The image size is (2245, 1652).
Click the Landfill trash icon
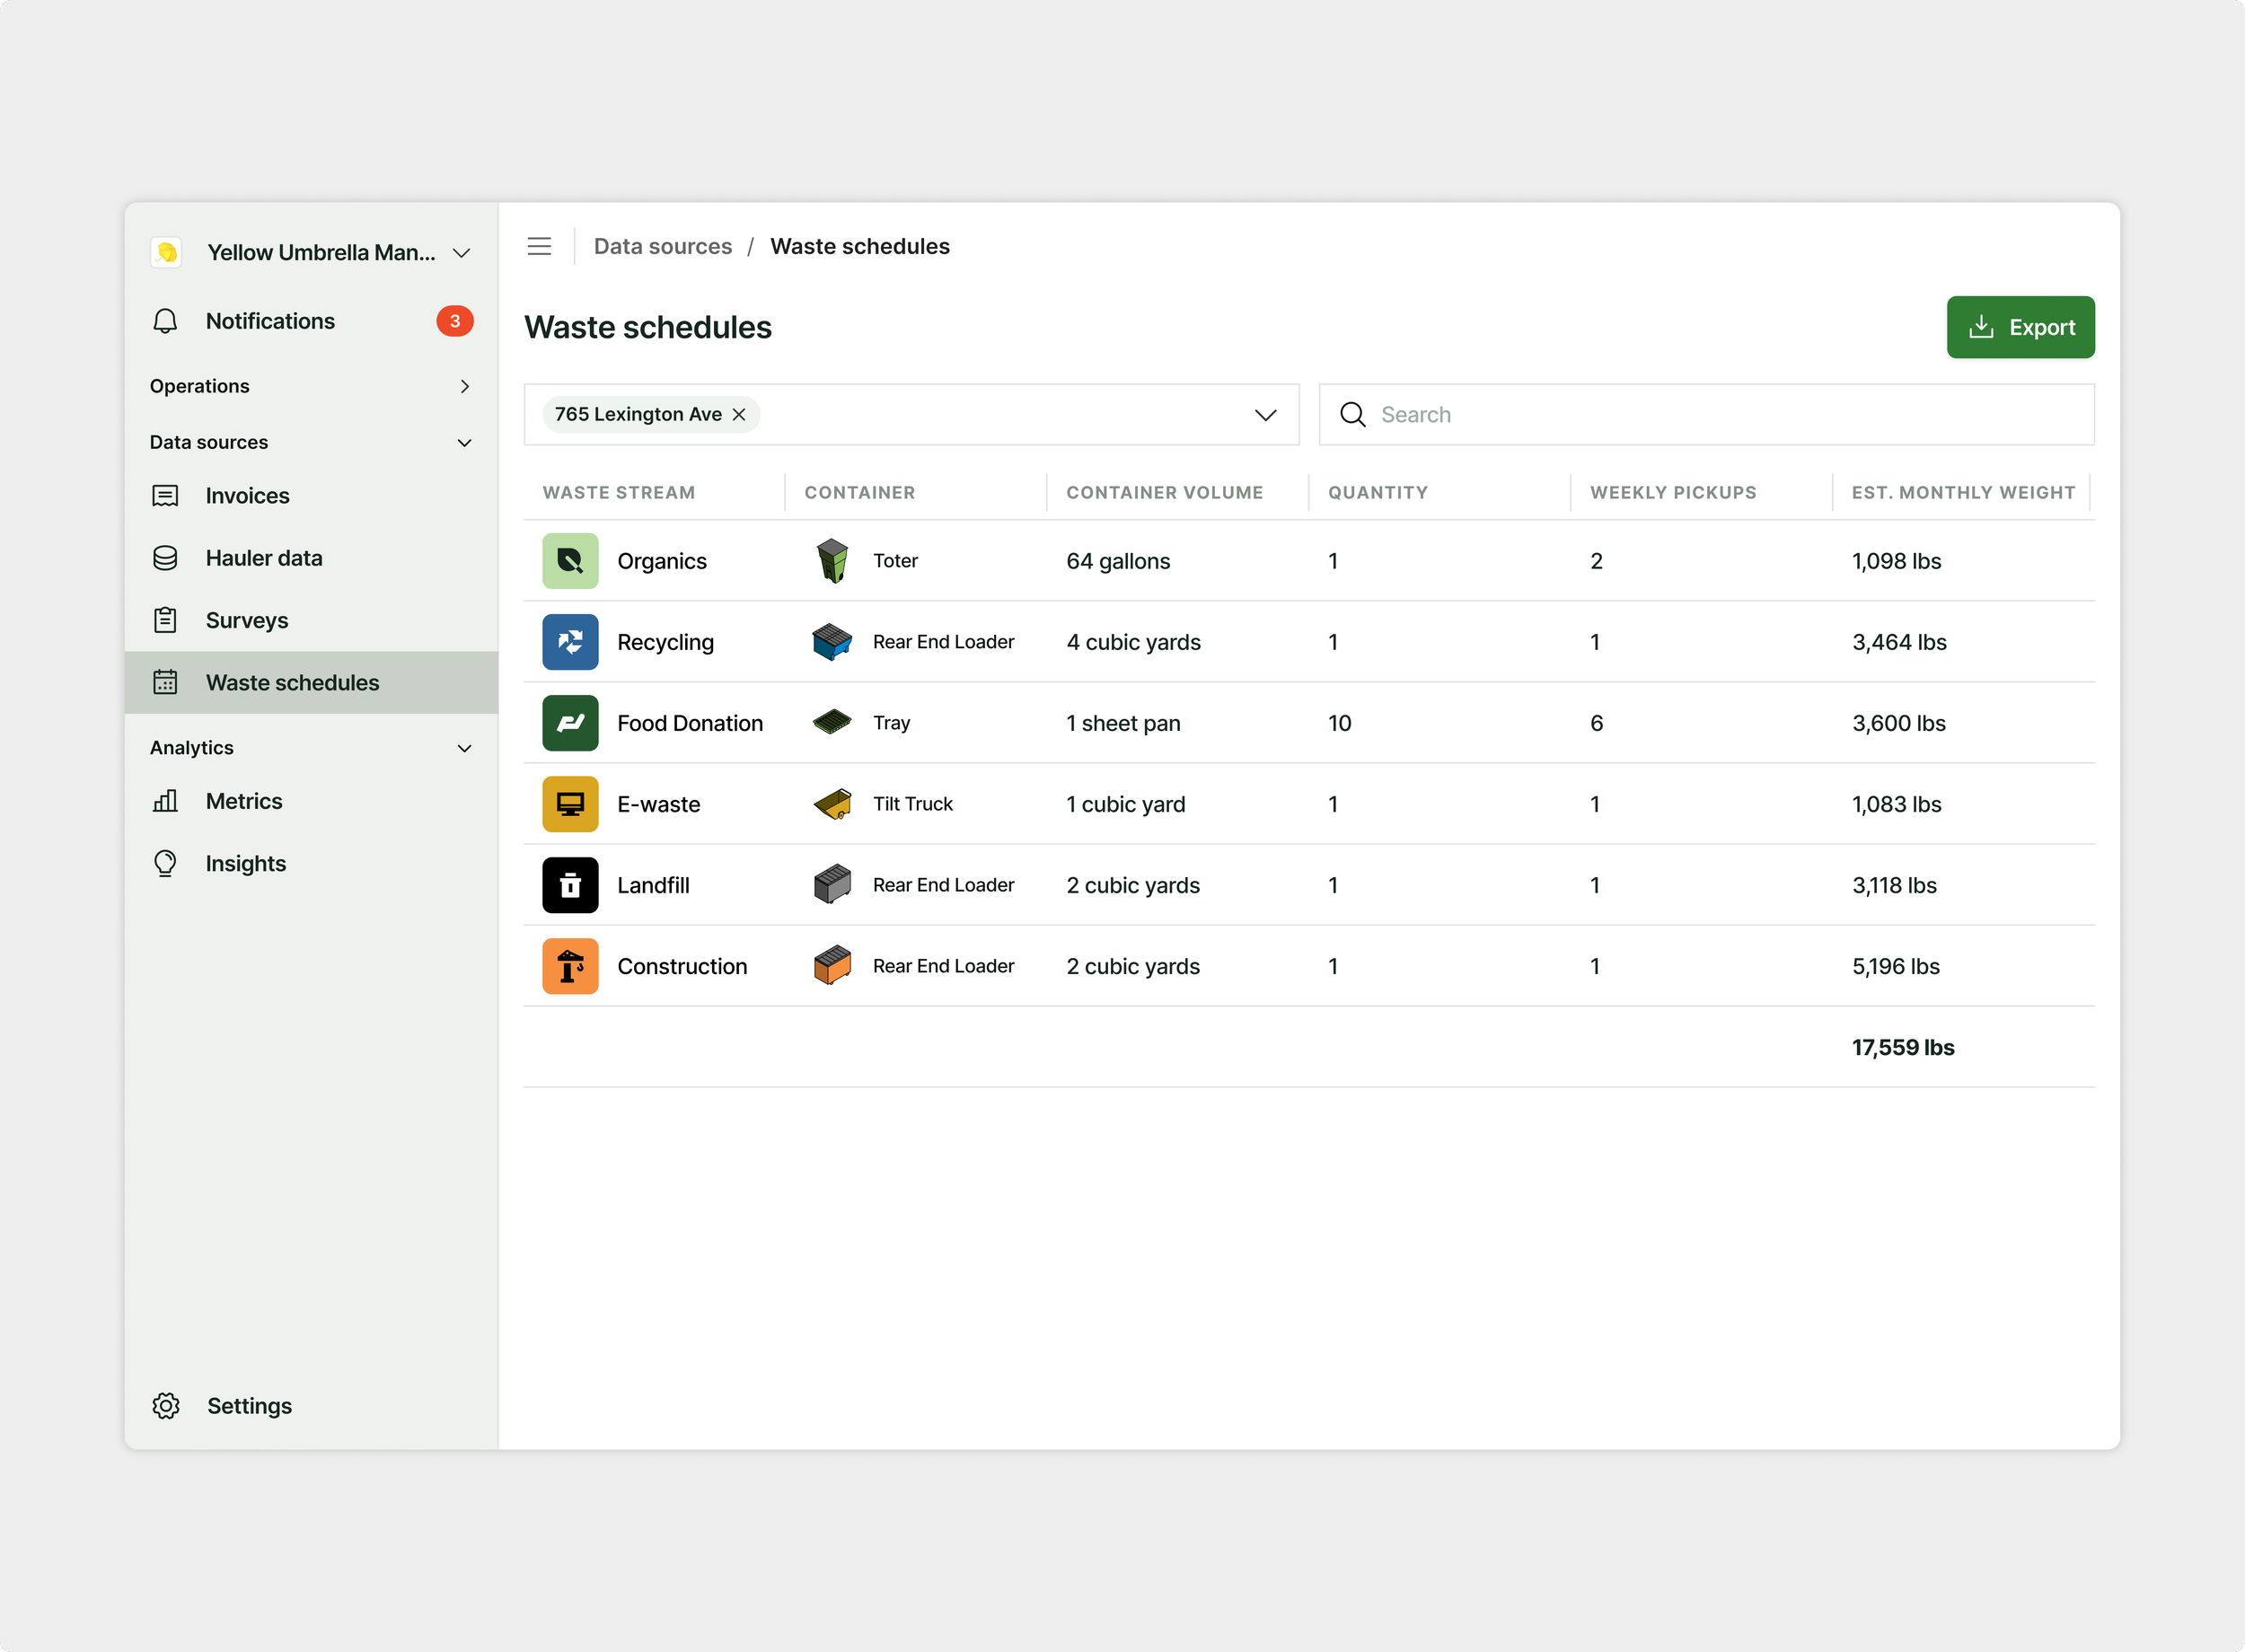[x=570, y=885]
